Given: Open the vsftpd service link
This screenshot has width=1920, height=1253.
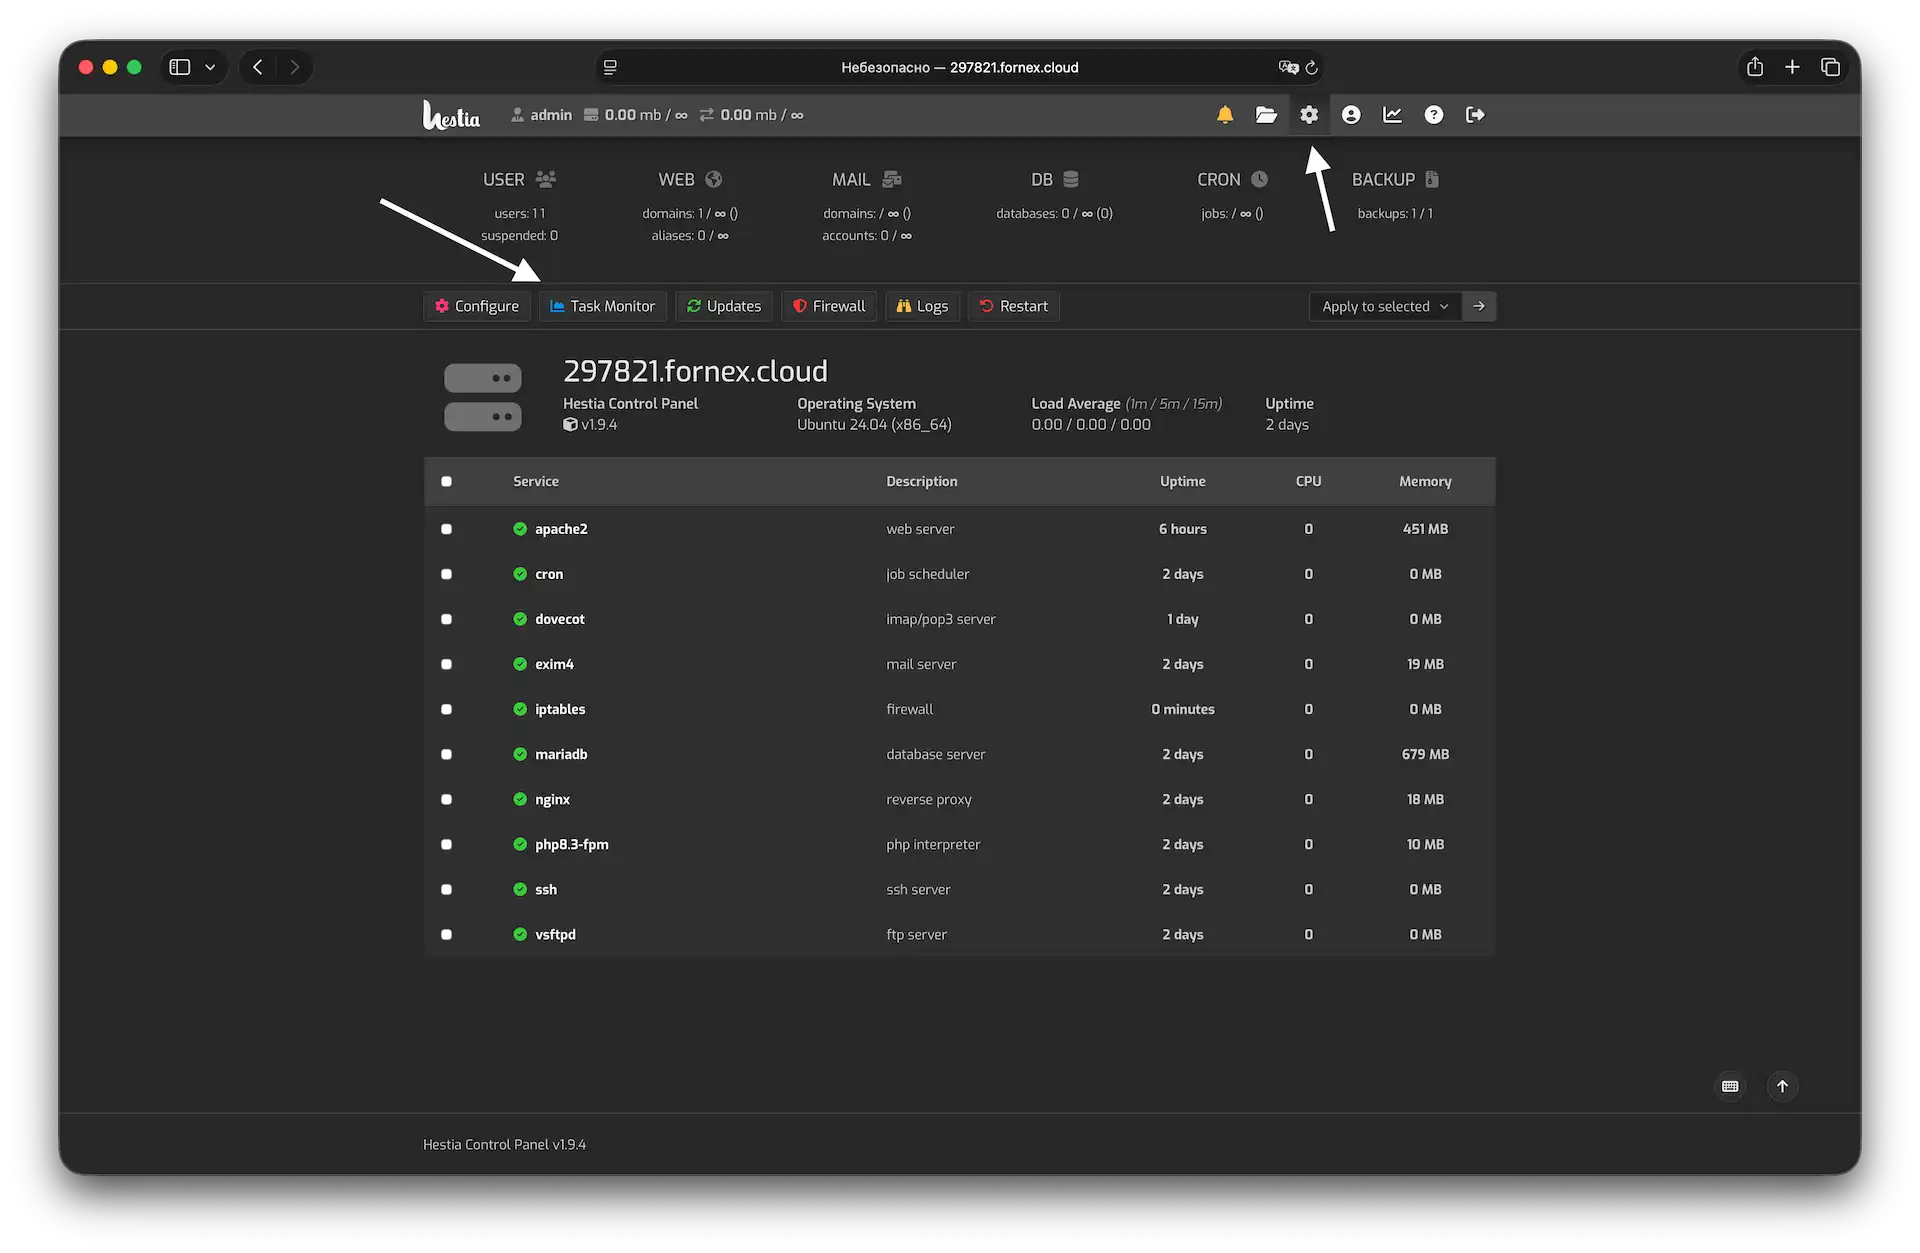Looking at the screenshot, I should pyautogui.click(x=555, y=934).
